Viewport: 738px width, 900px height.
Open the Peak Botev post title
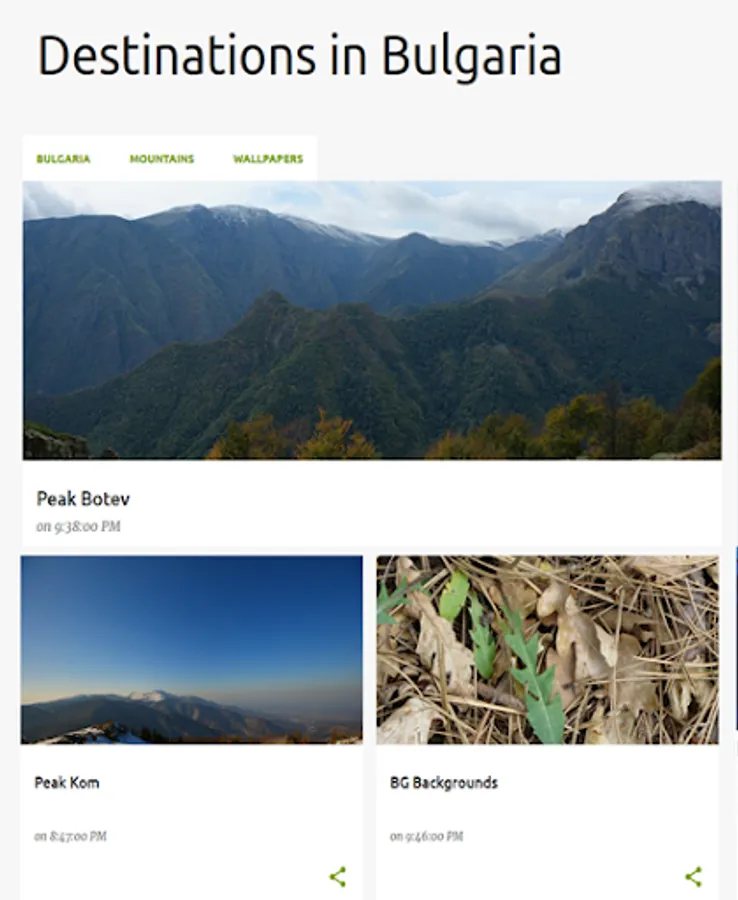(x=83, y=499)
